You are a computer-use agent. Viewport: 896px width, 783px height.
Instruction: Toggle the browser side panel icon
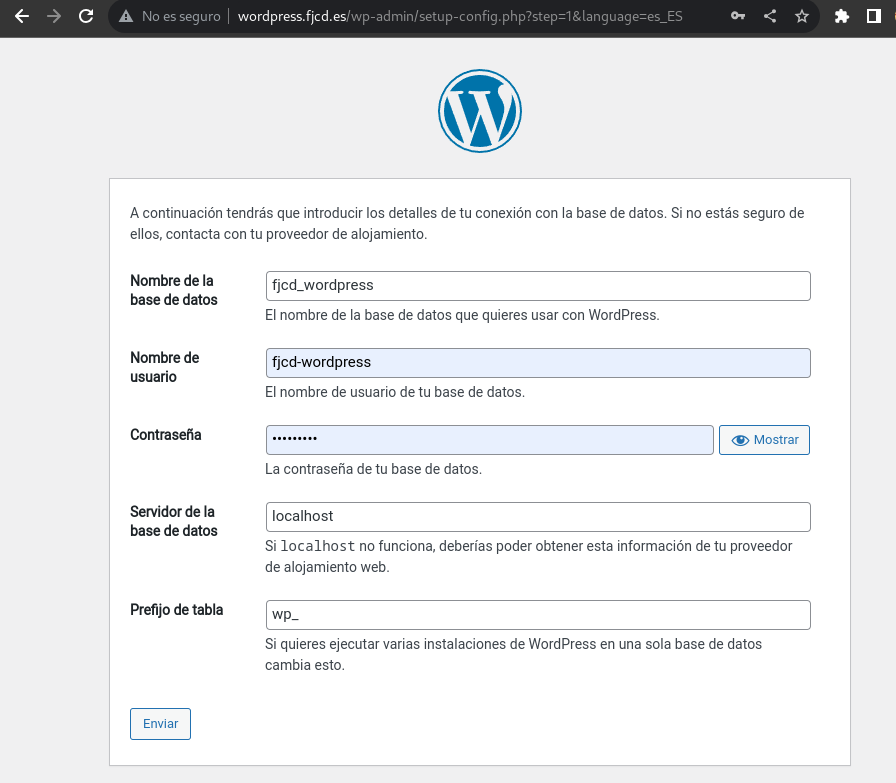pos(873,16)
